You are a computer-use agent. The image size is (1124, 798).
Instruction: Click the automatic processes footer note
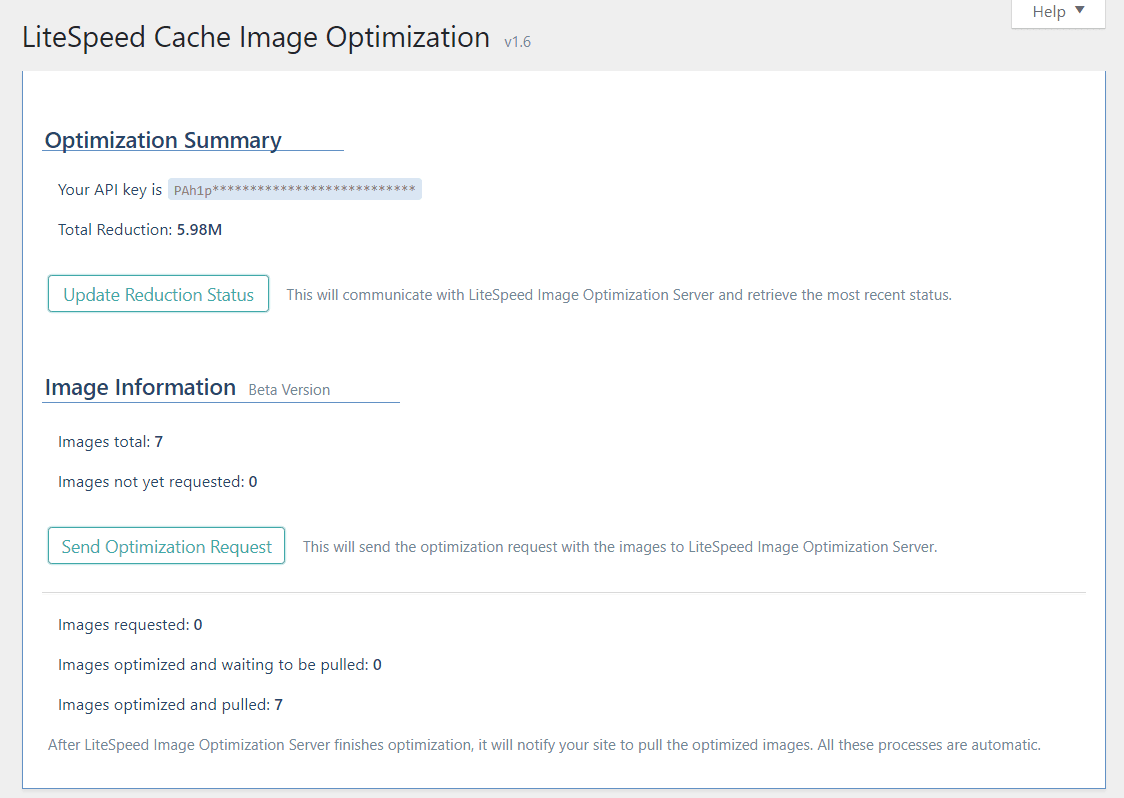click(x=544, y=745)
